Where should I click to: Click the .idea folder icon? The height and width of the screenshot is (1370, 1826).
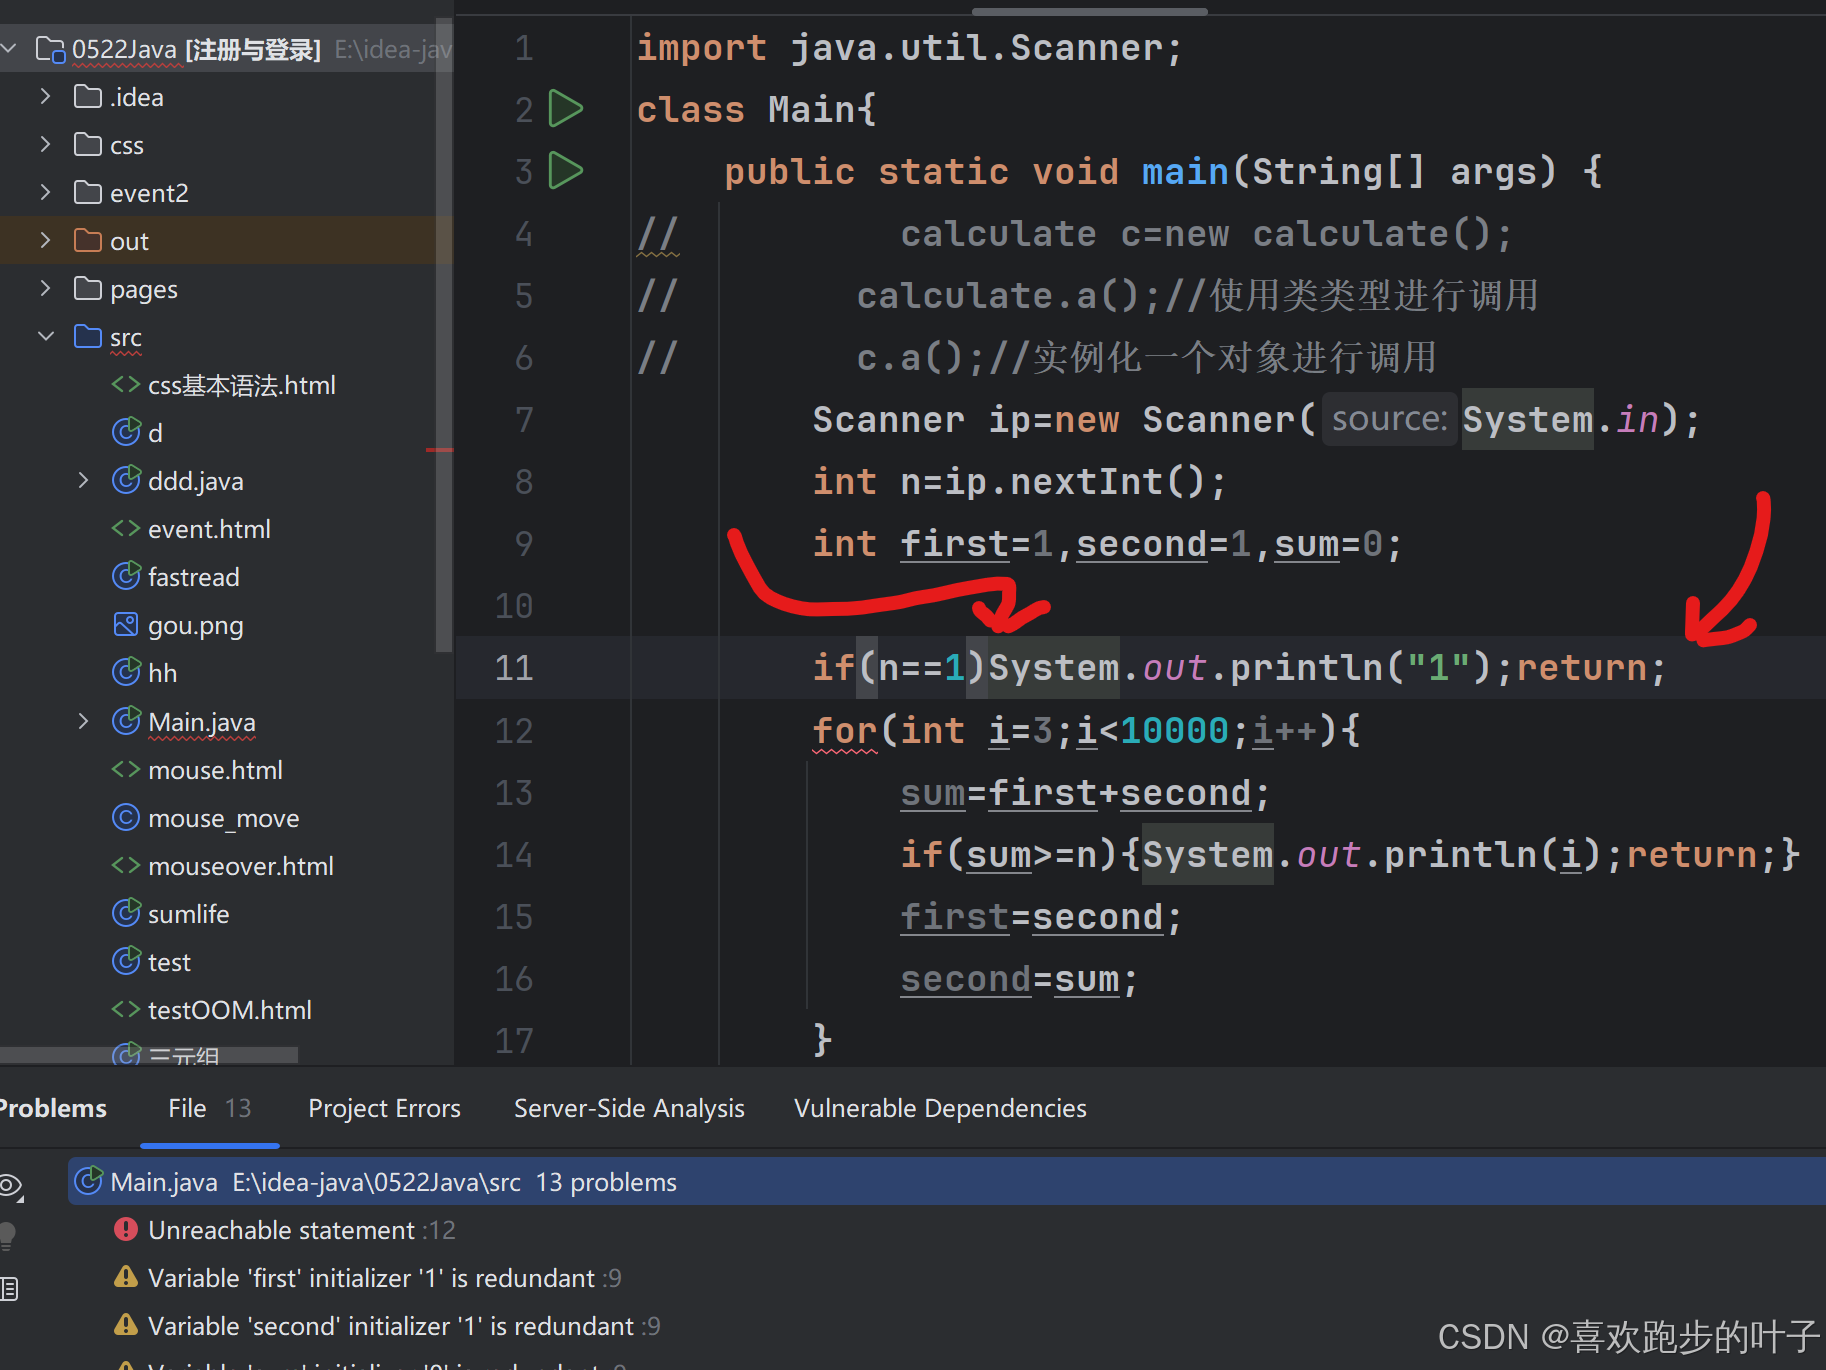point(88,97)
